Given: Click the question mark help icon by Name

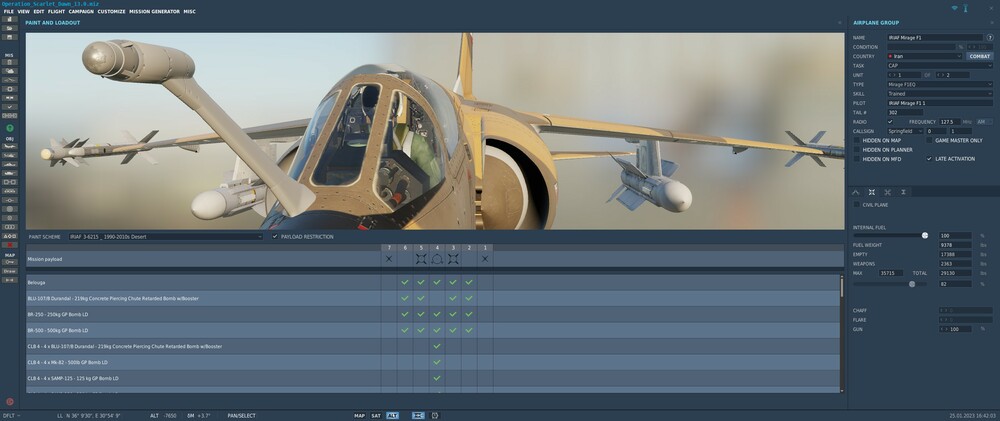Looking at the screenshot, I should [990, 38].
